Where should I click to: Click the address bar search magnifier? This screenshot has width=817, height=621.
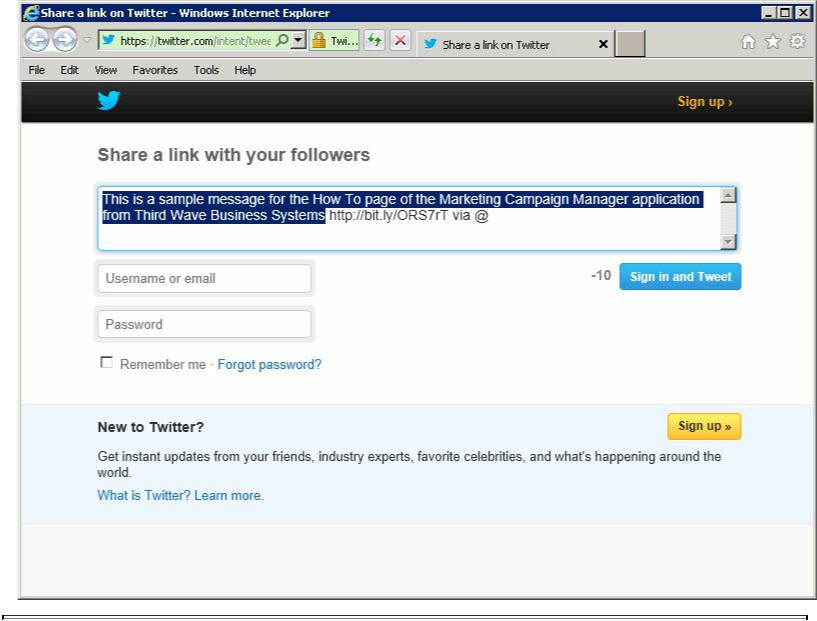pyautogui.click(x=282, y=40)
